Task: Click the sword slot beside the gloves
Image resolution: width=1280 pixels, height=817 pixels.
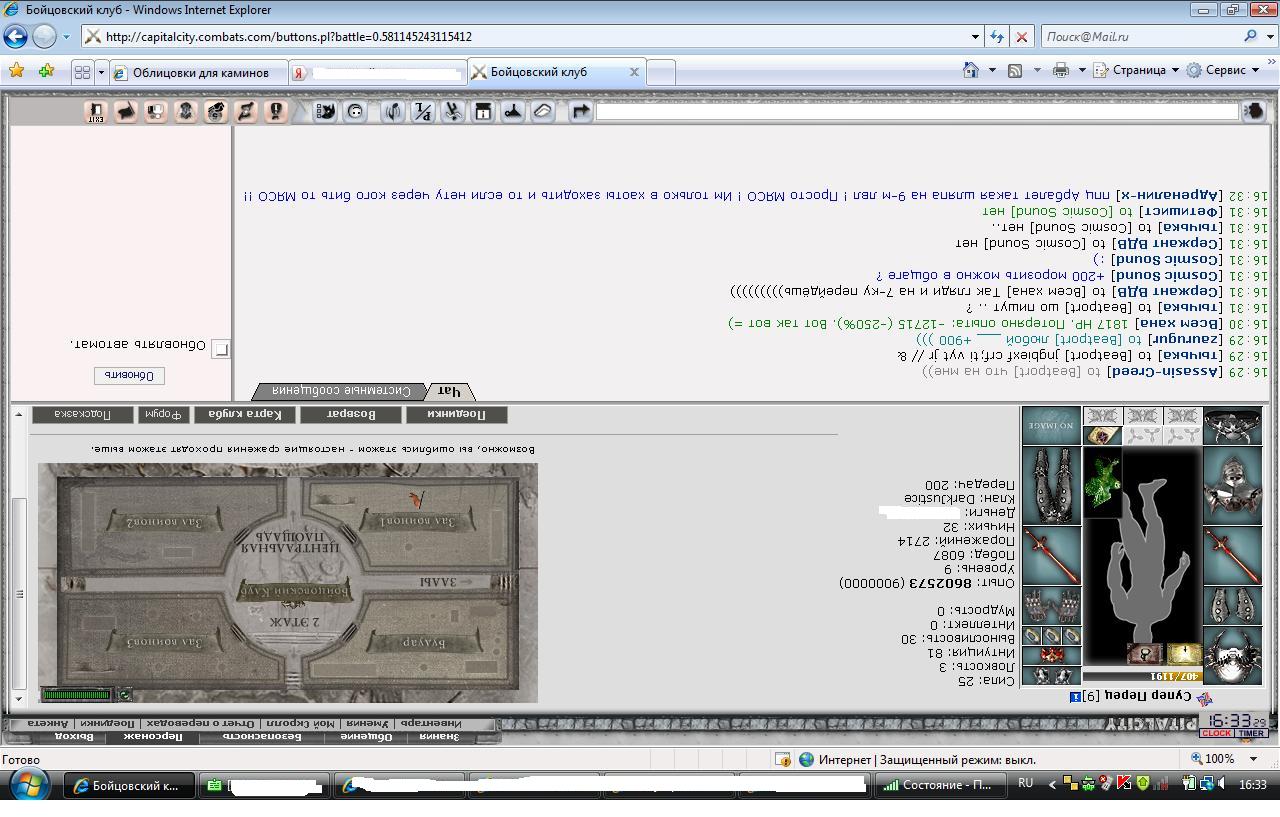Action: [1051, 555]
